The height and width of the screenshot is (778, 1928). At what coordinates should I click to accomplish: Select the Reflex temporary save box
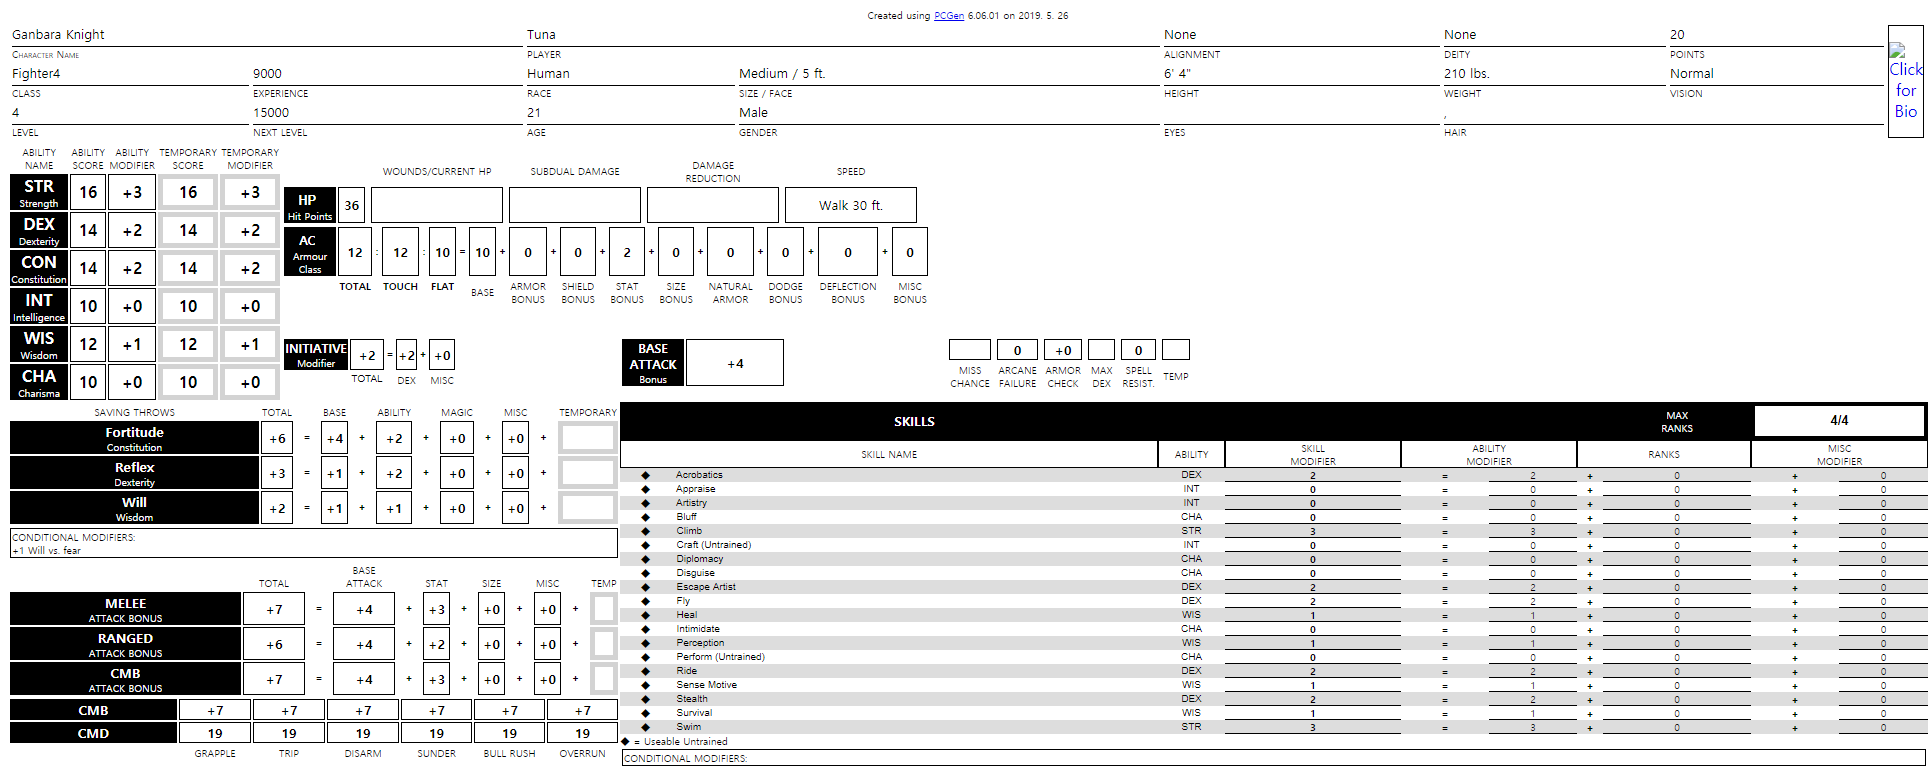coord(587,473)
